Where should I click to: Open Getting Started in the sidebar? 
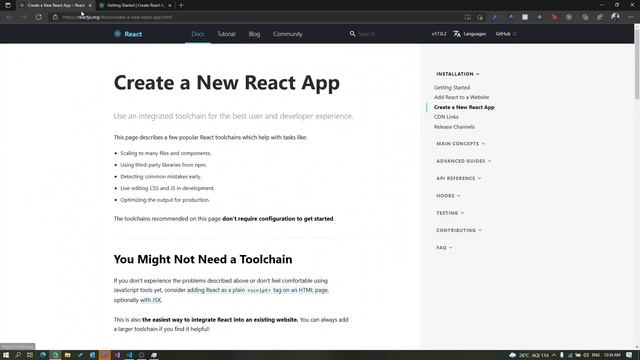452,87
